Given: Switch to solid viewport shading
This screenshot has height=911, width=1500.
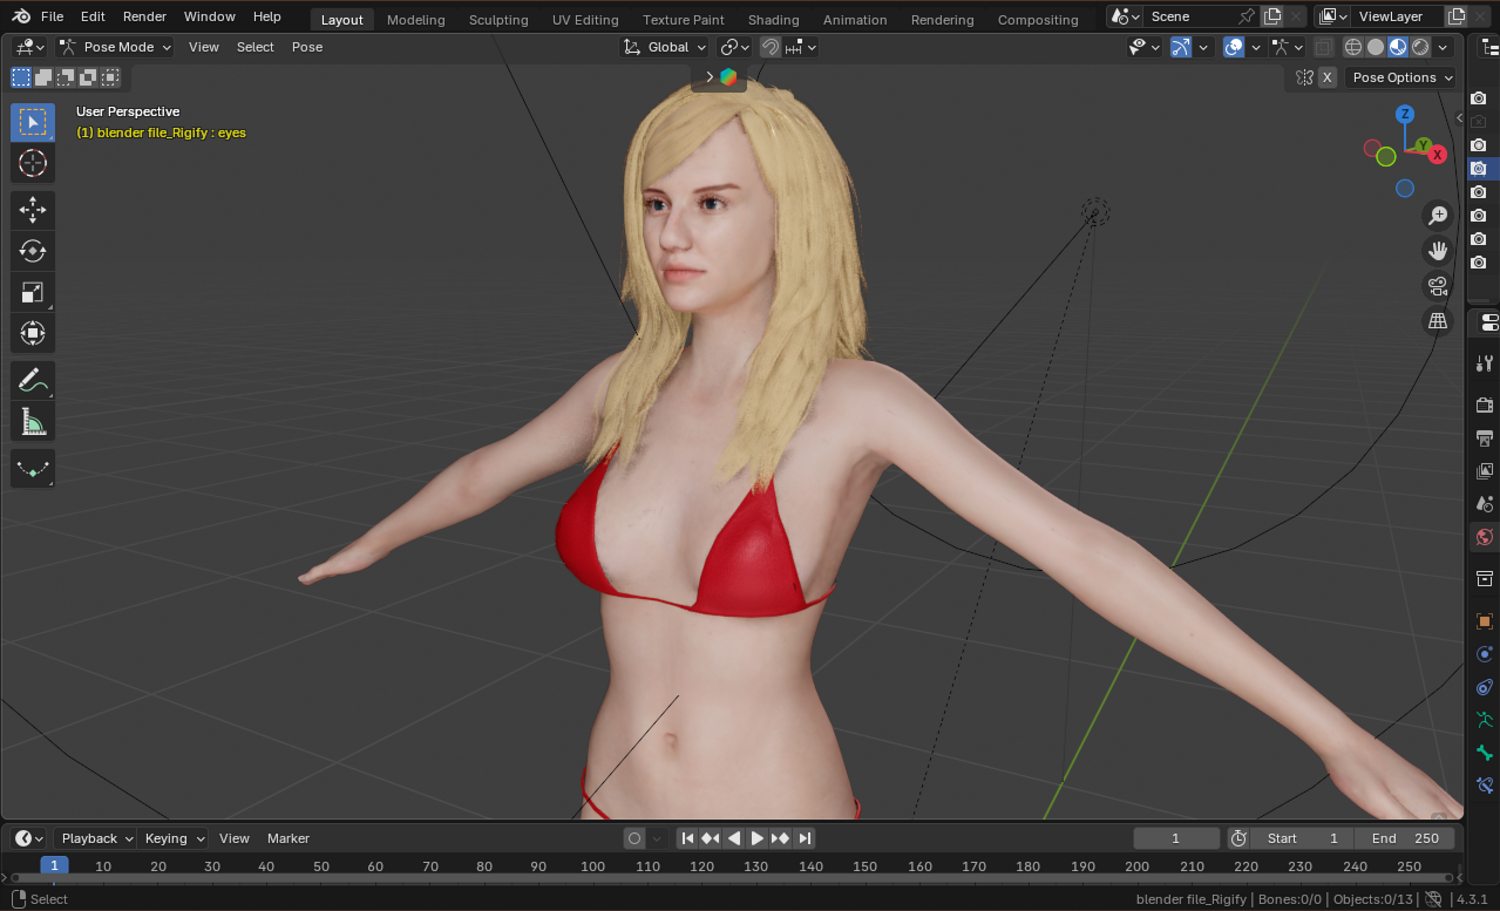Looking at the screenshot, I should (1376, 47).
